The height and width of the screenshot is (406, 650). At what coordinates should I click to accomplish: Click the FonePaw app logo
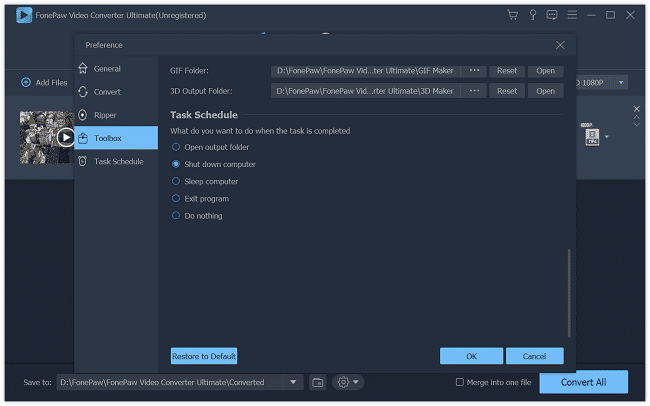[x=24, y=15]
